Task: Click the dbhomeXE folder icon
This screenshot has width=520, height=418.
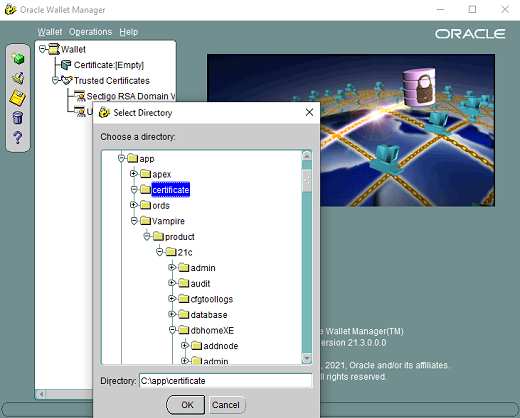Action: point(184,330)
